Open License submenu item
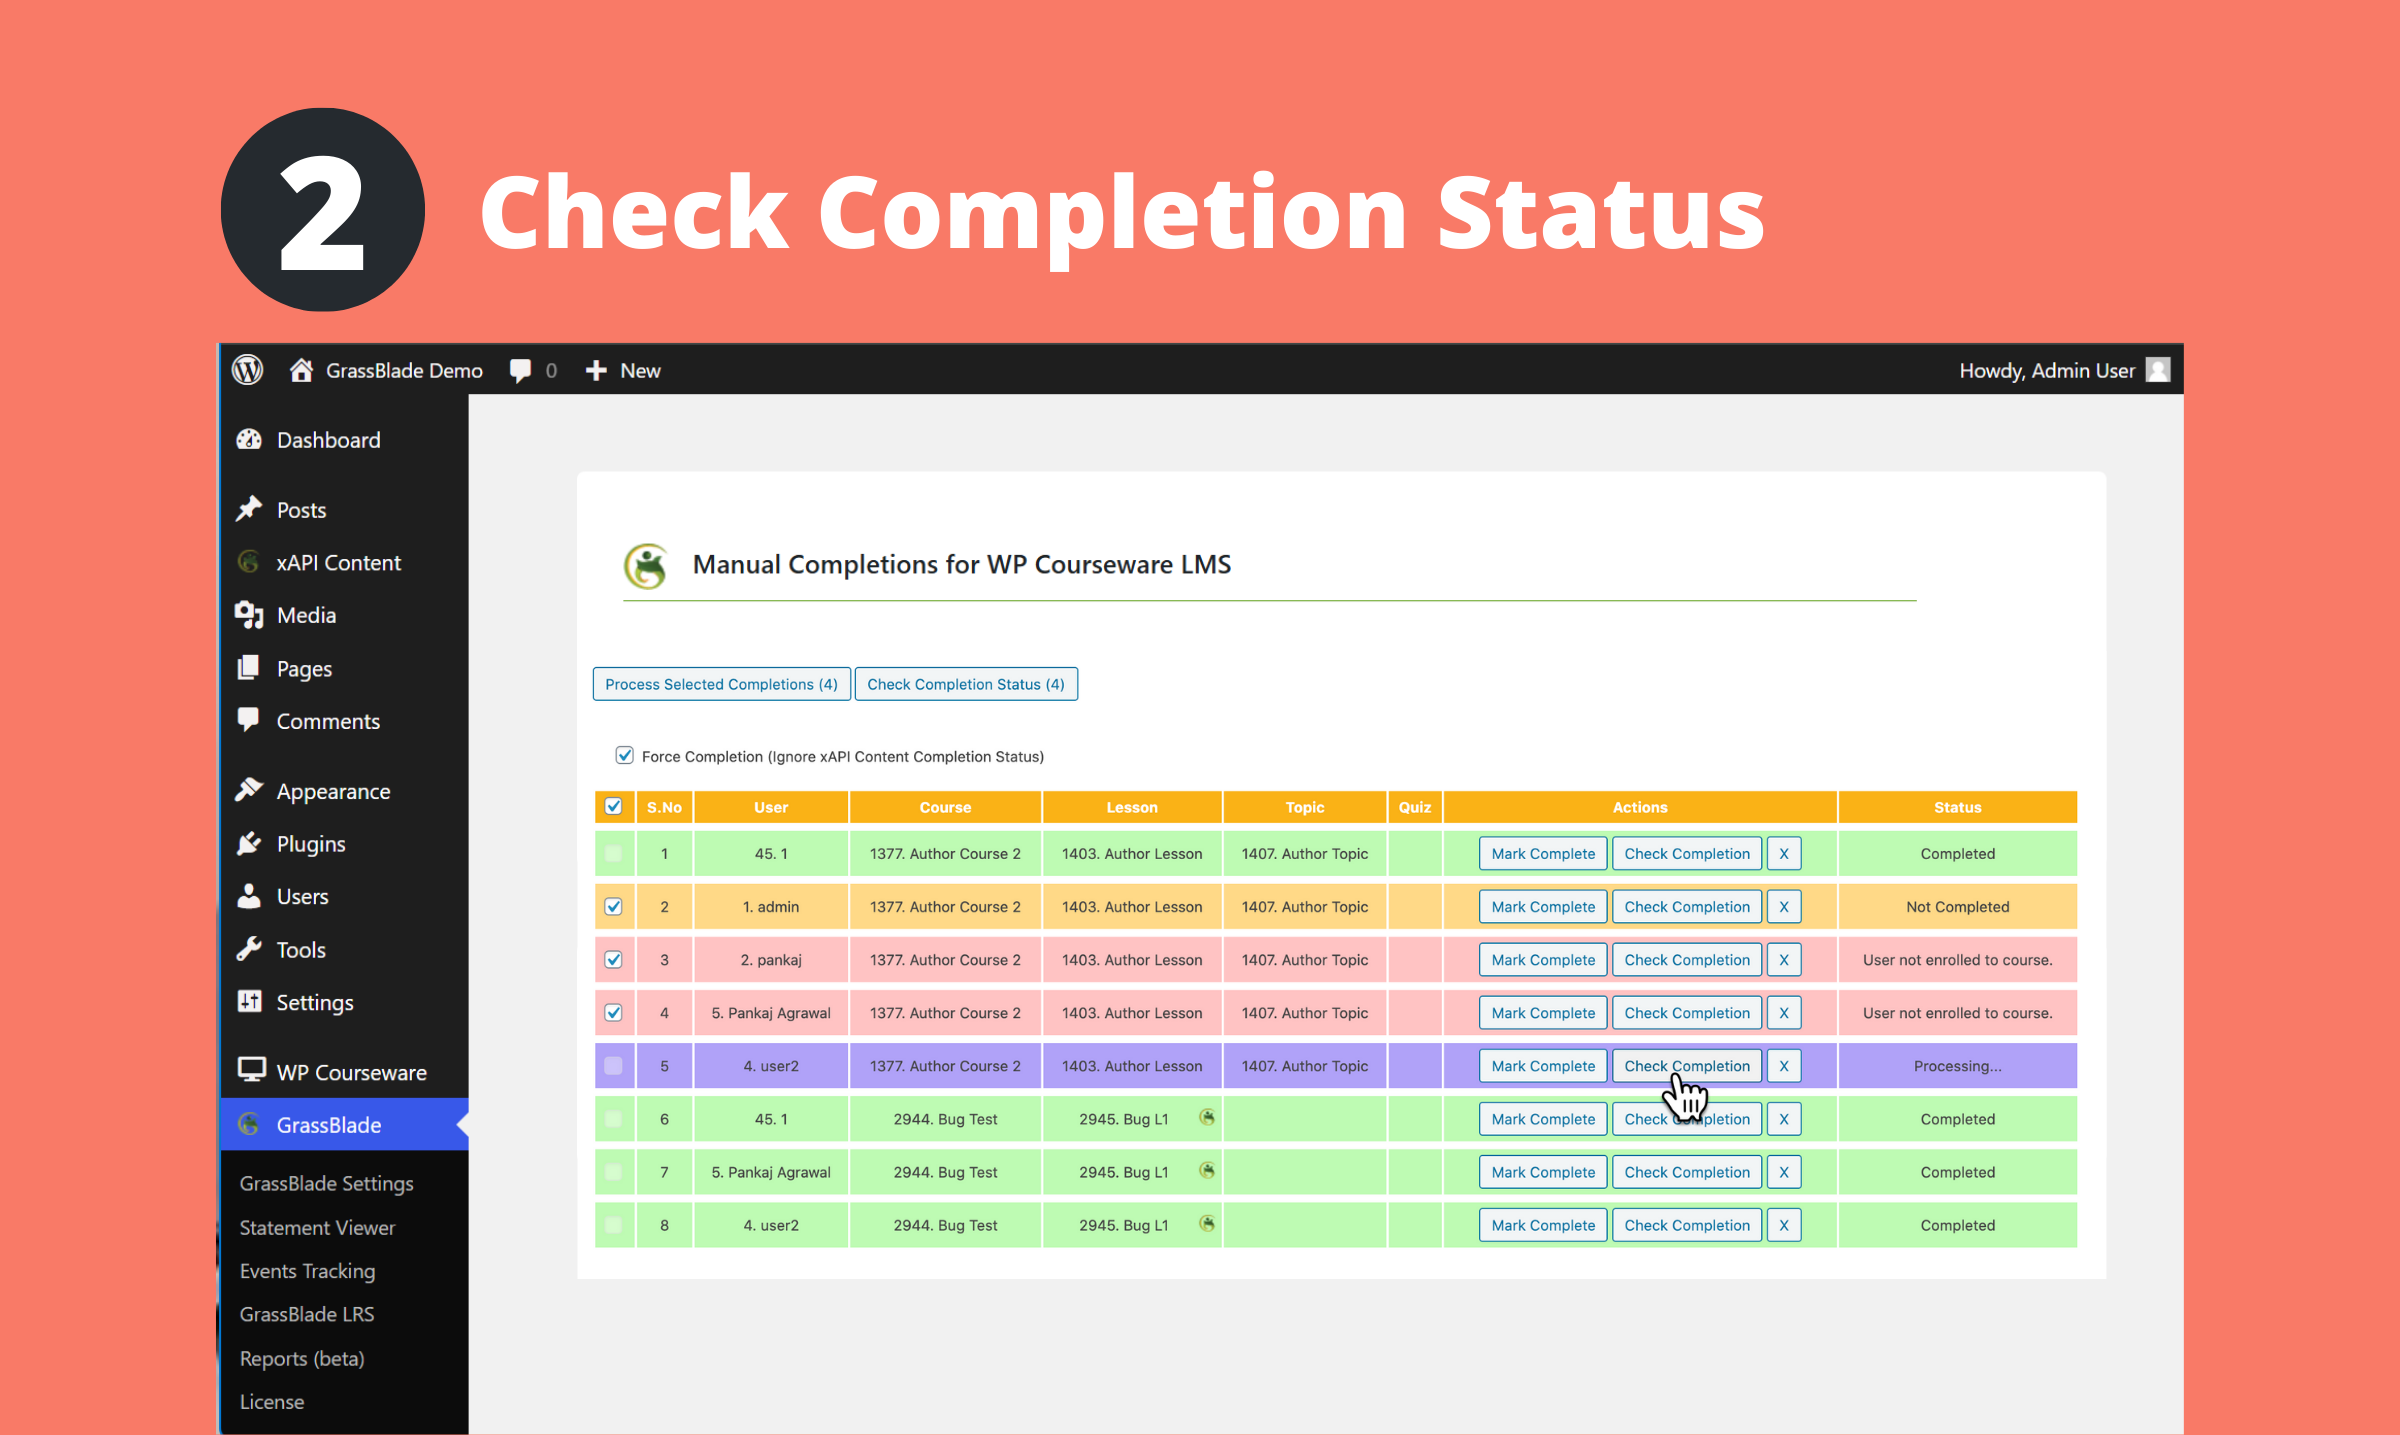Viewport: 2400px width, 1435px height. click(272, 1402)
